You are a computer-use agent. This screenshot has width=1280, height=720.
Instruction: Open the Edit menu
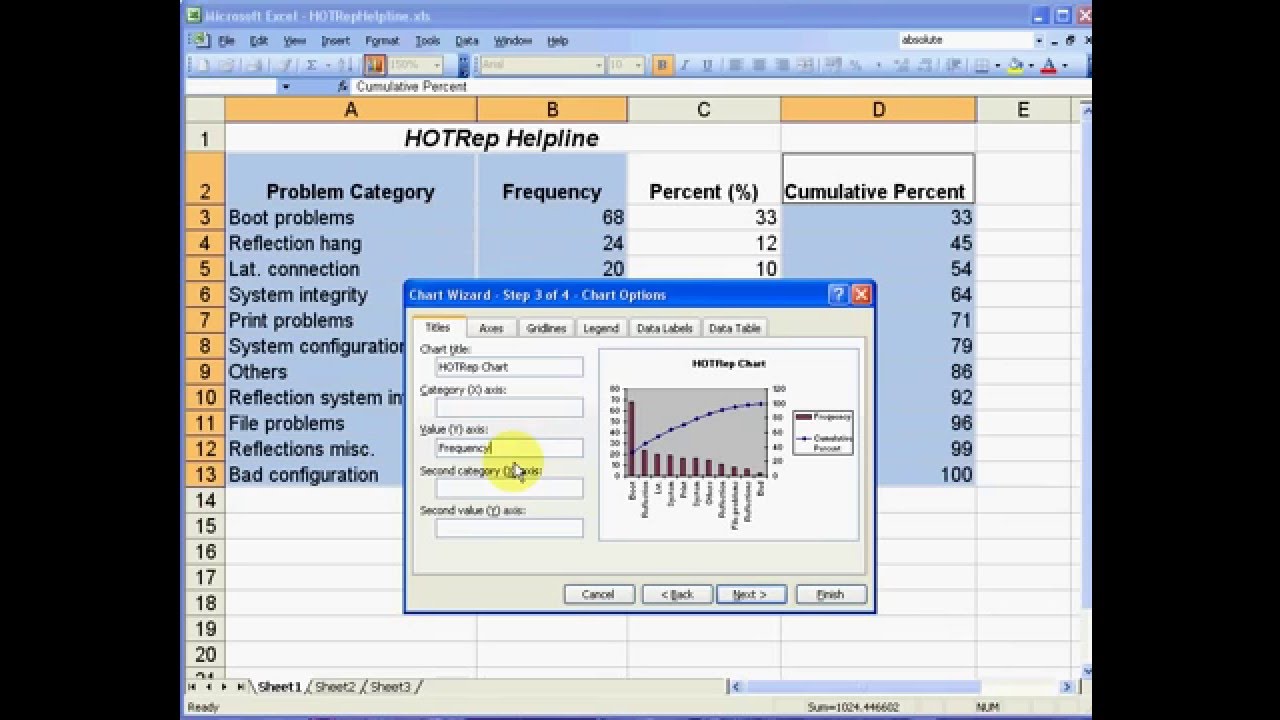[259, 41]
